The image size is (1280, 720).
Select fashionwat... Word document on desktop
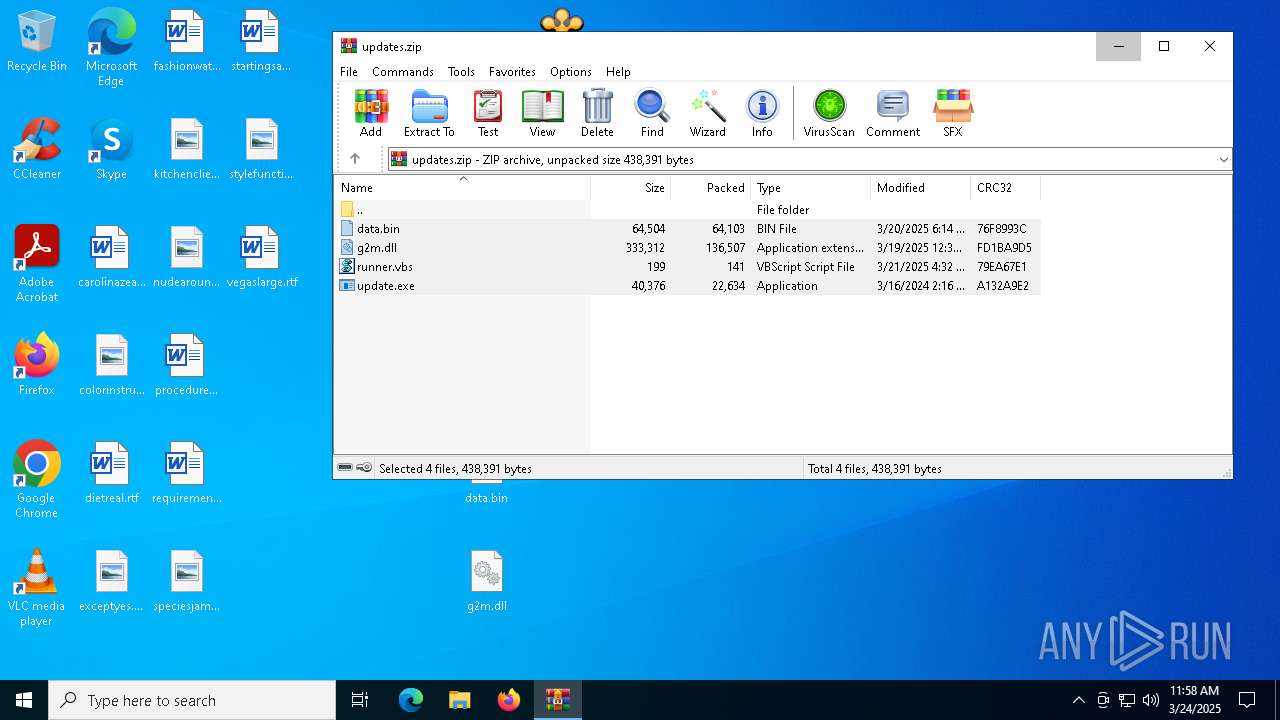click(187, 41)
